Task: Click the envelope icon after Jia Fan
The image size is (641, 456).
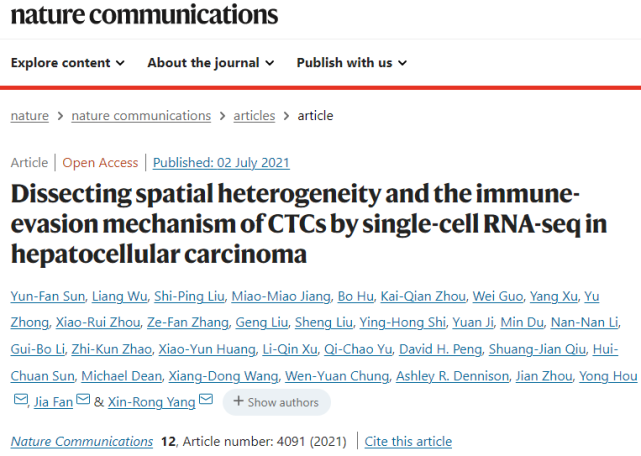Action: click(85, 401)
